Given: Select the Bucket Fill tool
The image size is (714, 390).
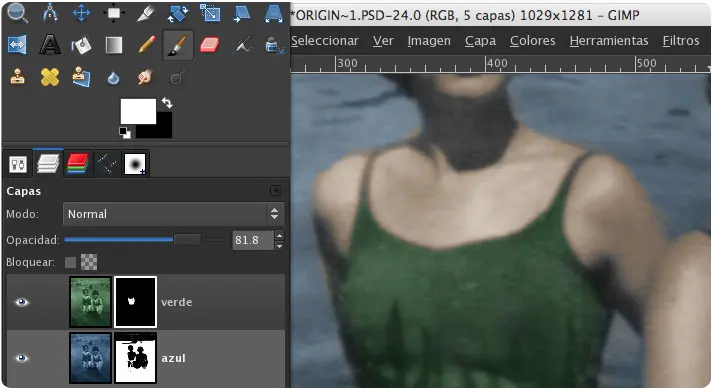Looking at the screenshot, I should click(x=82, y=45).
